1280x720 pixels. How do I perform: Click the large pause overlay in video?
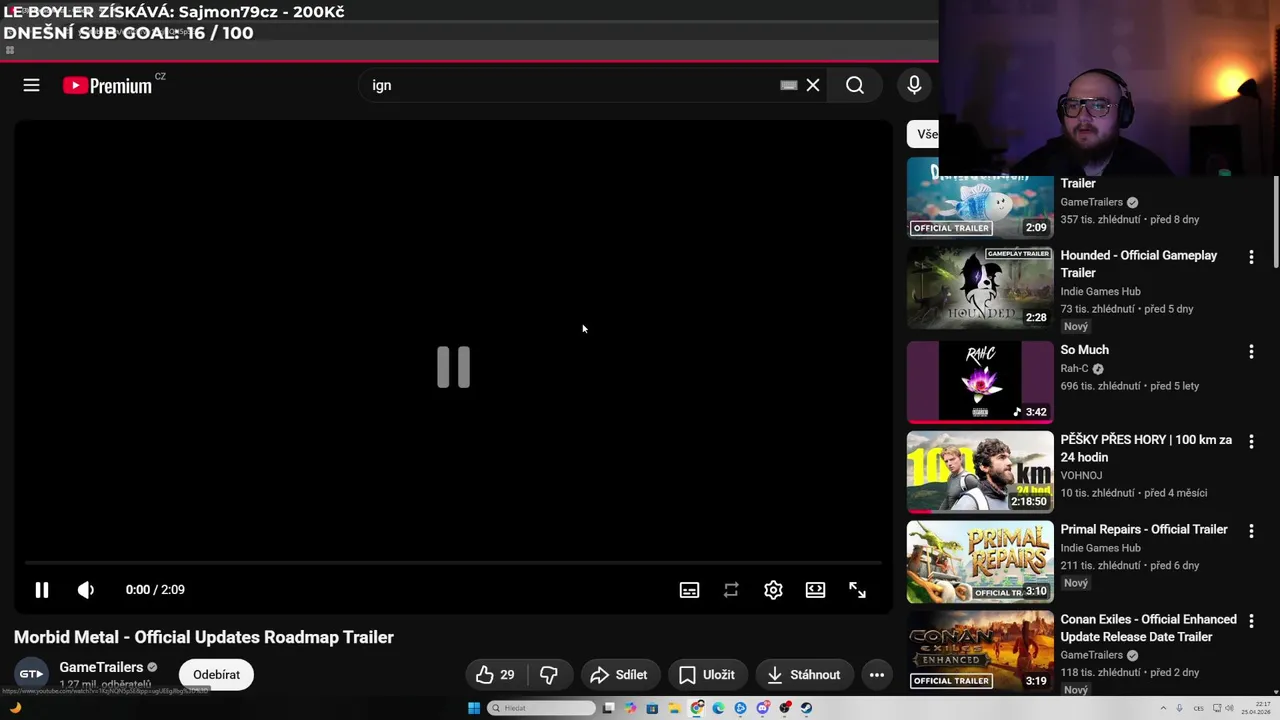click(453, 367)
